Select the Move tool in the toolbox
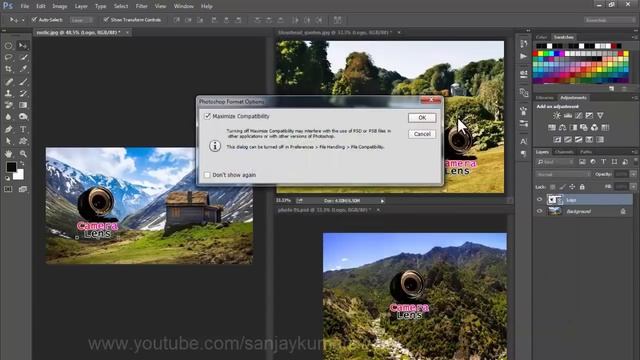This screenshot has width=640, height=360. tap(23, 46)
